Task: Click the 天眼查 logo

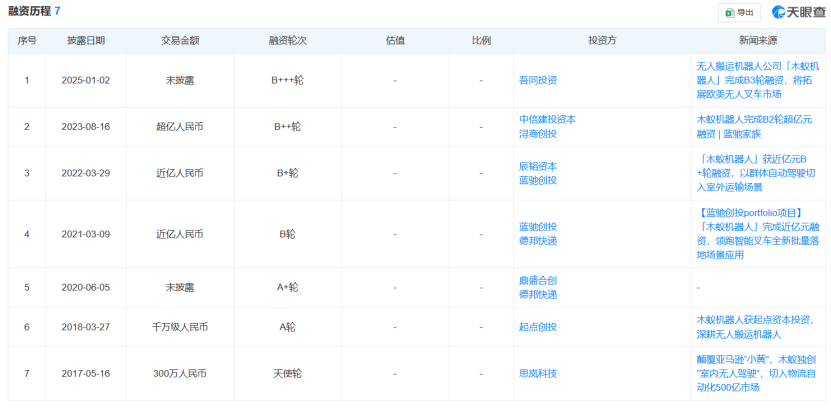Action: 798,12
